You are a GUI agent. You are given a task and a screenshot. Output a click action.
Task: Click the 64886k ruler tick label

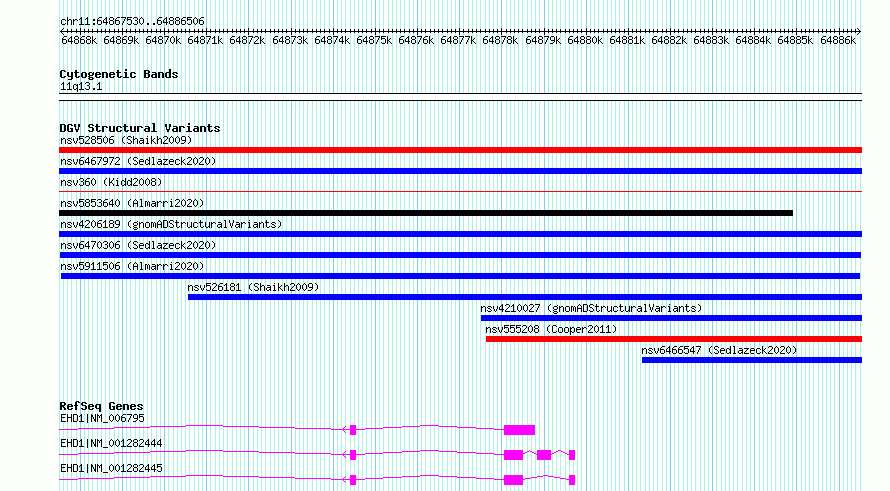(838, 40)
